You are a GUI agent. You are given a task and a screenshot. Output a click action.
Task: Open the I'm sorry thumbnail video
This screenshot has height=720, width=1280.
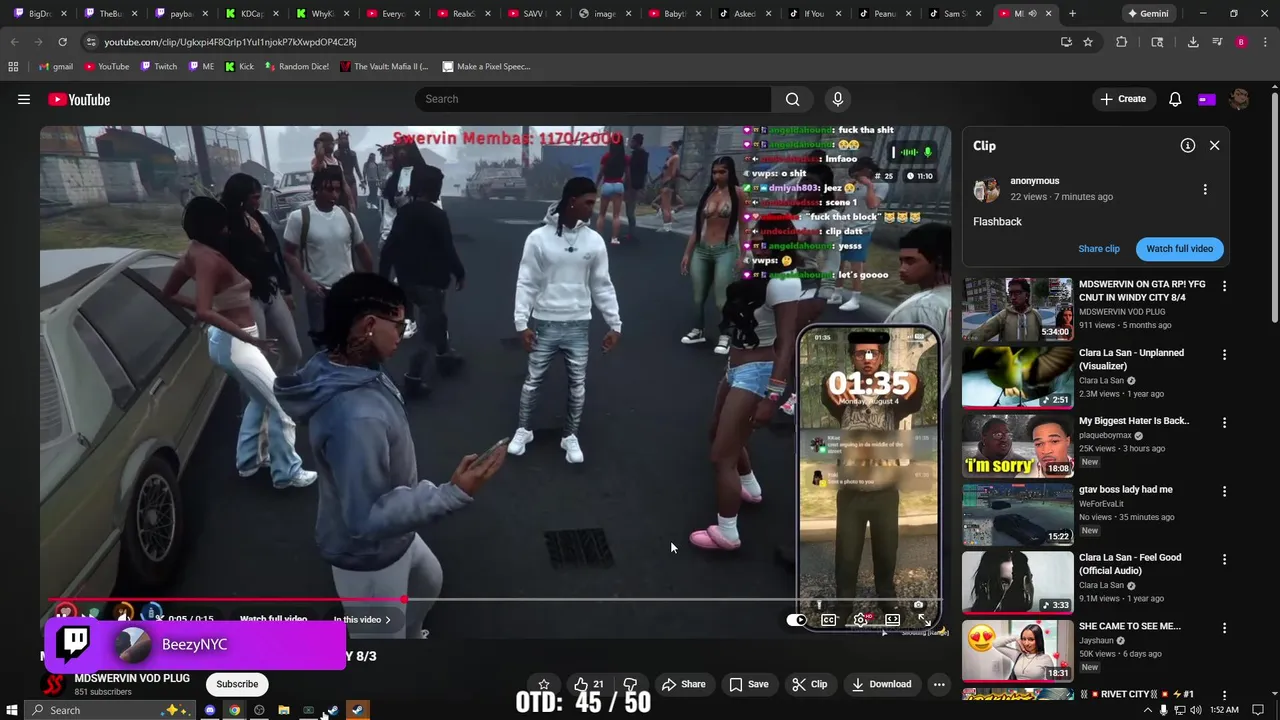click(1017, 445)
